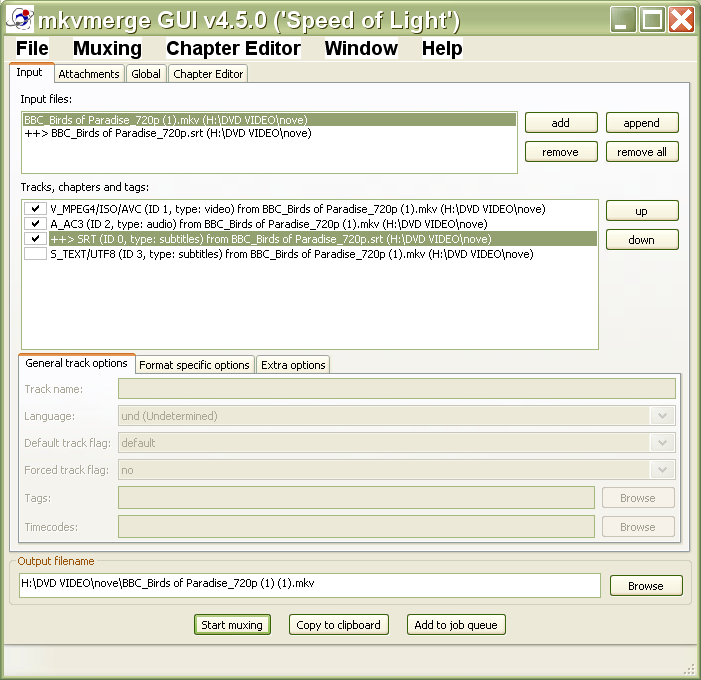Click the remove all button
The height and width of the screenshot is (680, 701).
tap(642, 152)
